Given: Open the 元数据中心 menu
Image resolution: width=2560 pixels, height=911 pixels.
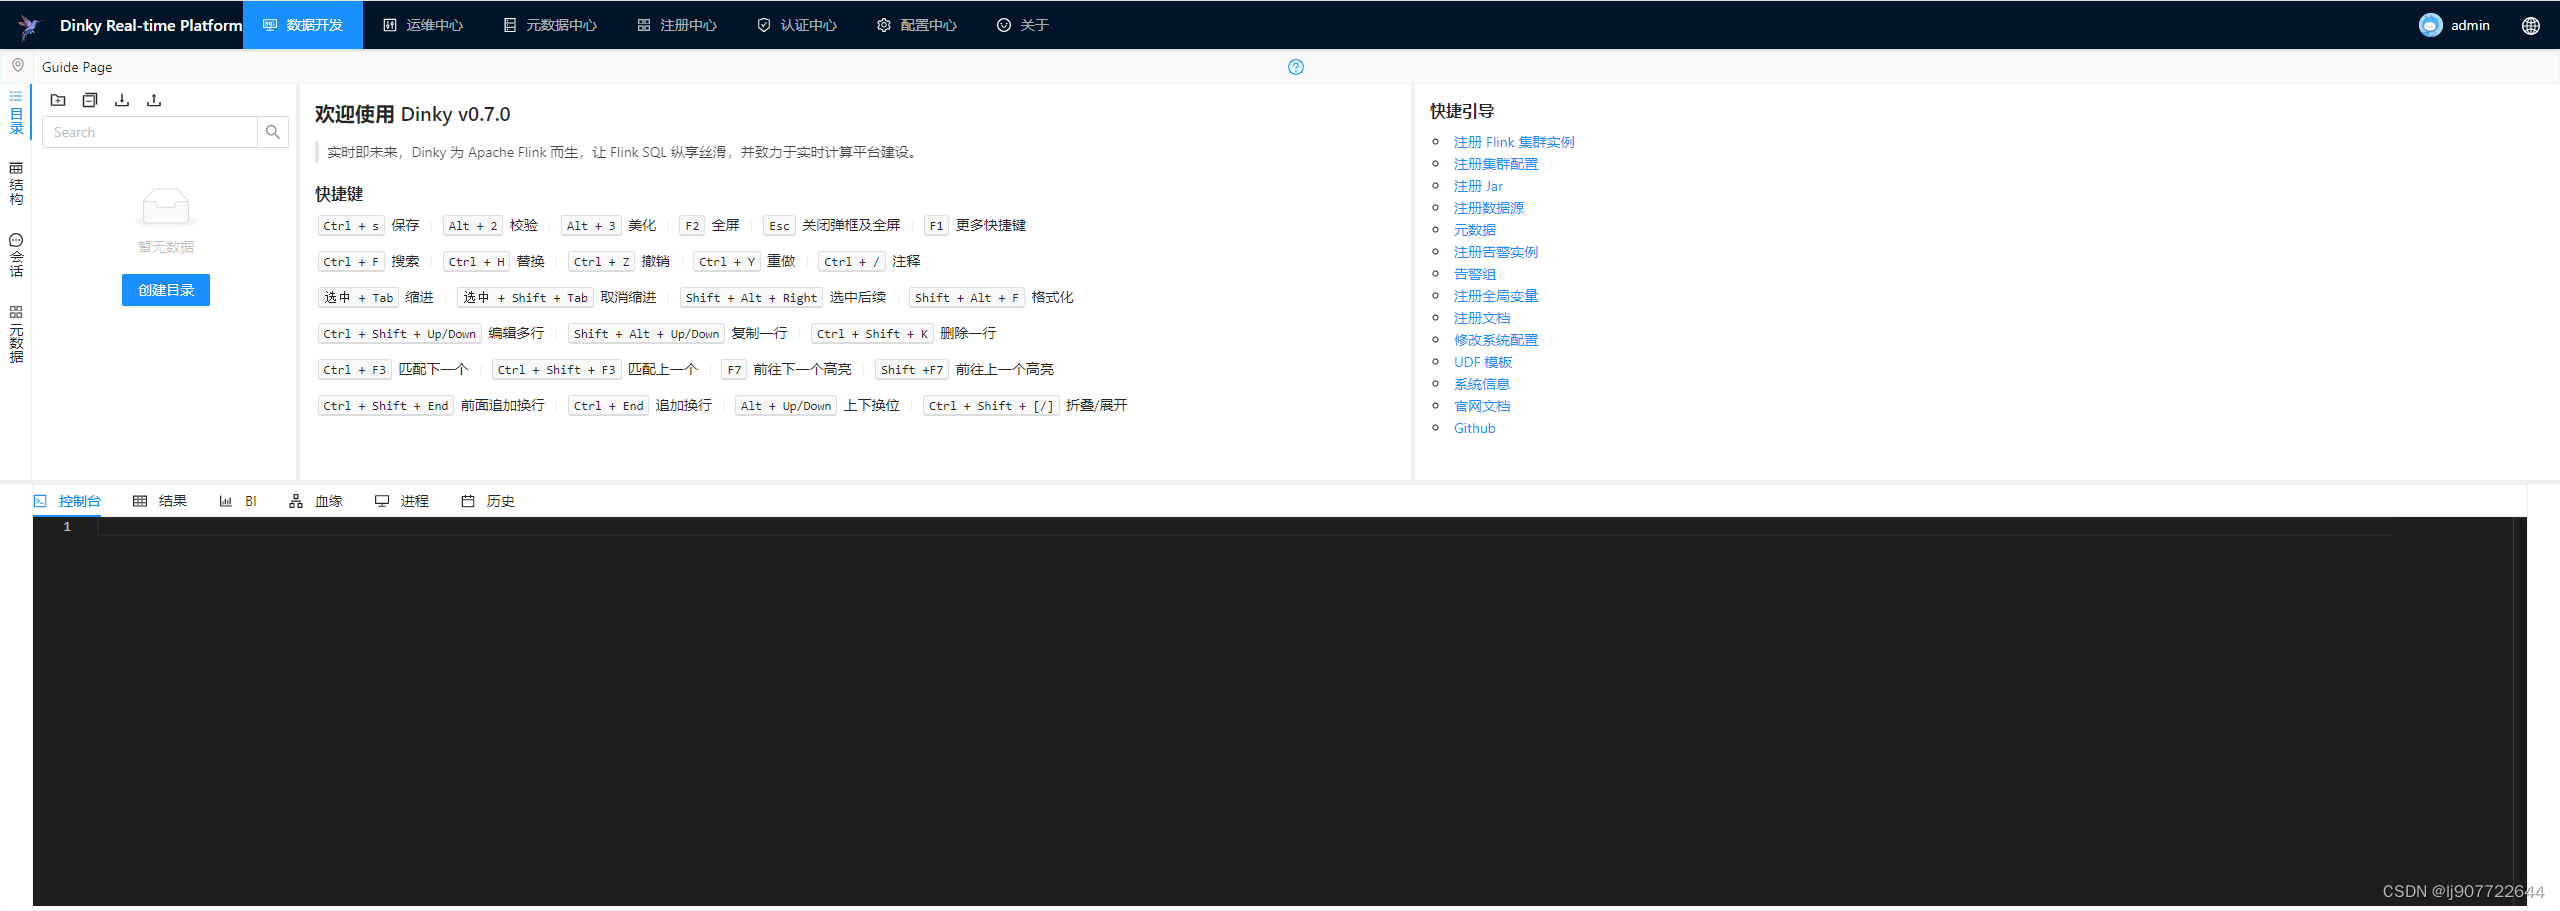Looking at the screenshot, I should coord(550,25).
